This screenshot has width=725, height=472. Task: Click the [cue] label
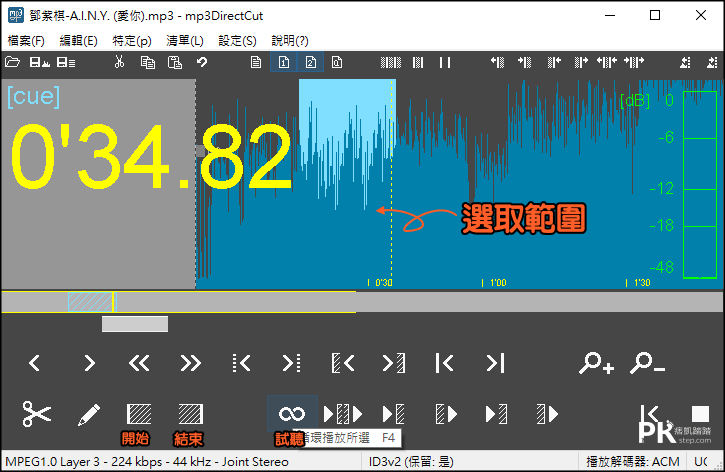(x=33, y=97)
